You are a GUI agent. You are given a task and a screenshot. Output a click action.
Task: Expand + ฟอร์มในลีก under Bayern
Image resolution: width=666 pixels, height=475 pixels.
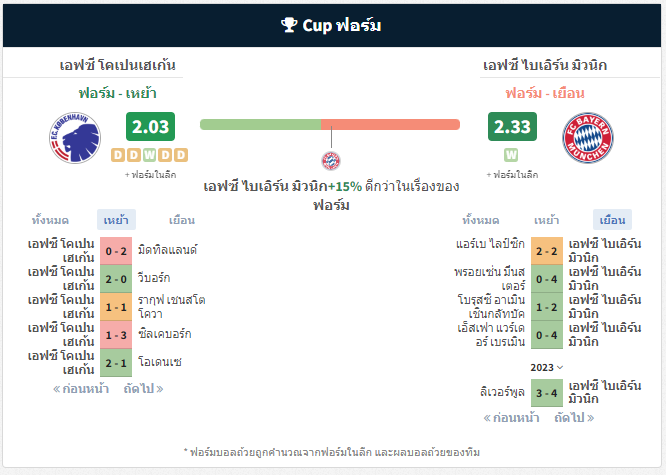pyautogui.click(x=512, y=175)
